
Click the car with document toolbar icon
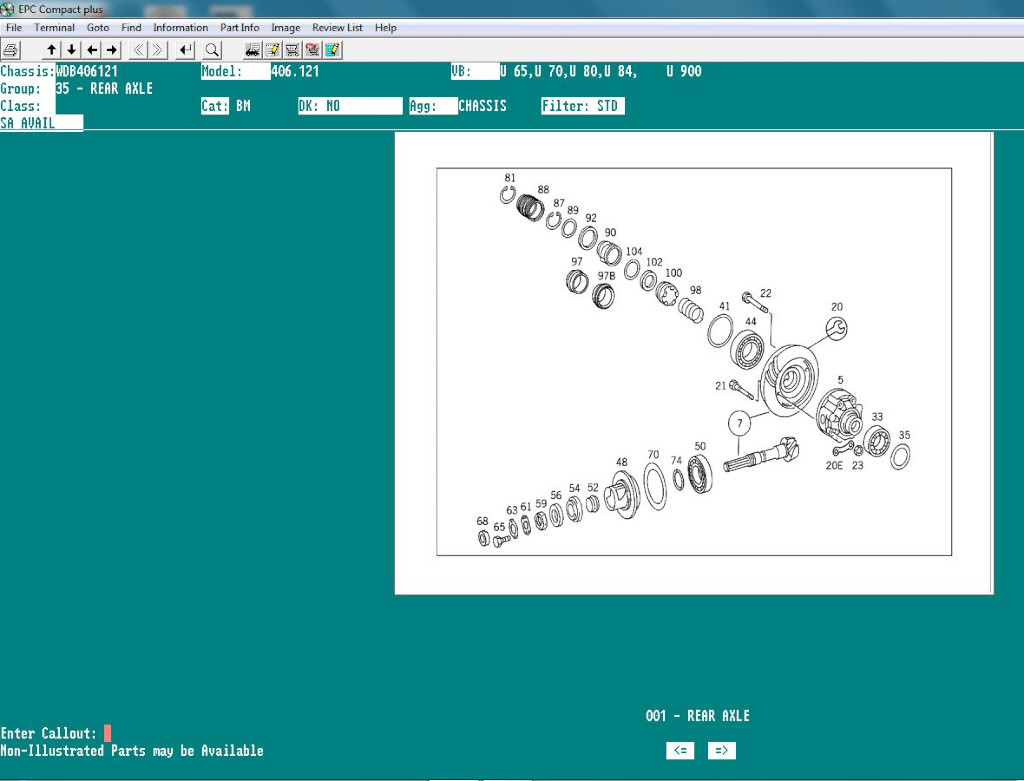(x=252, y=50)
